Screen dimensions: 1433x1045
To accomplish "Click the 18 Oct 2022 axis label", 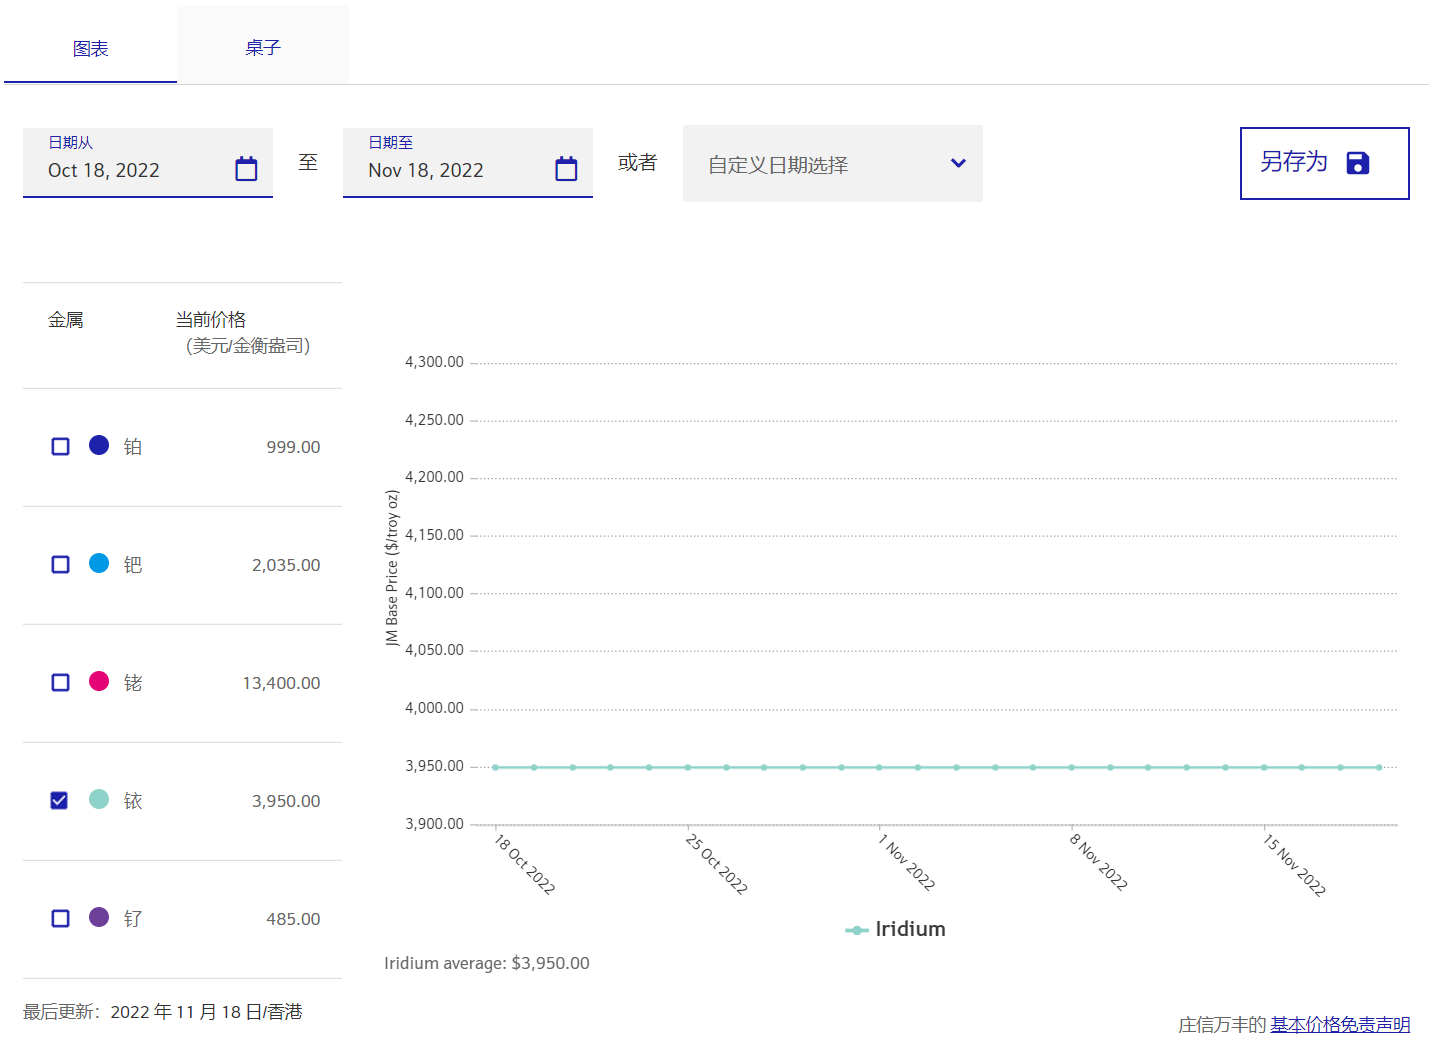I will [x=524, y=864].
